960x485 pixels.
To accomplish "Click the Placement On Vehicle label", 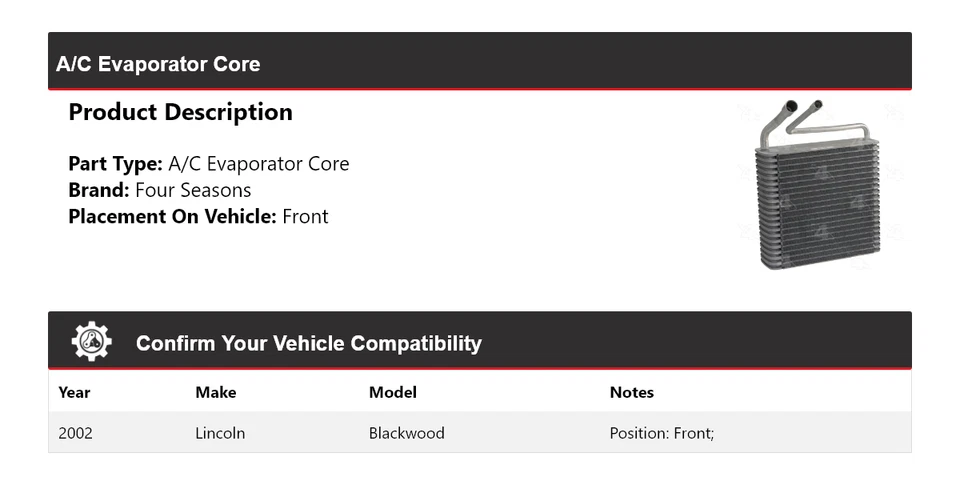I will (172, 216).
